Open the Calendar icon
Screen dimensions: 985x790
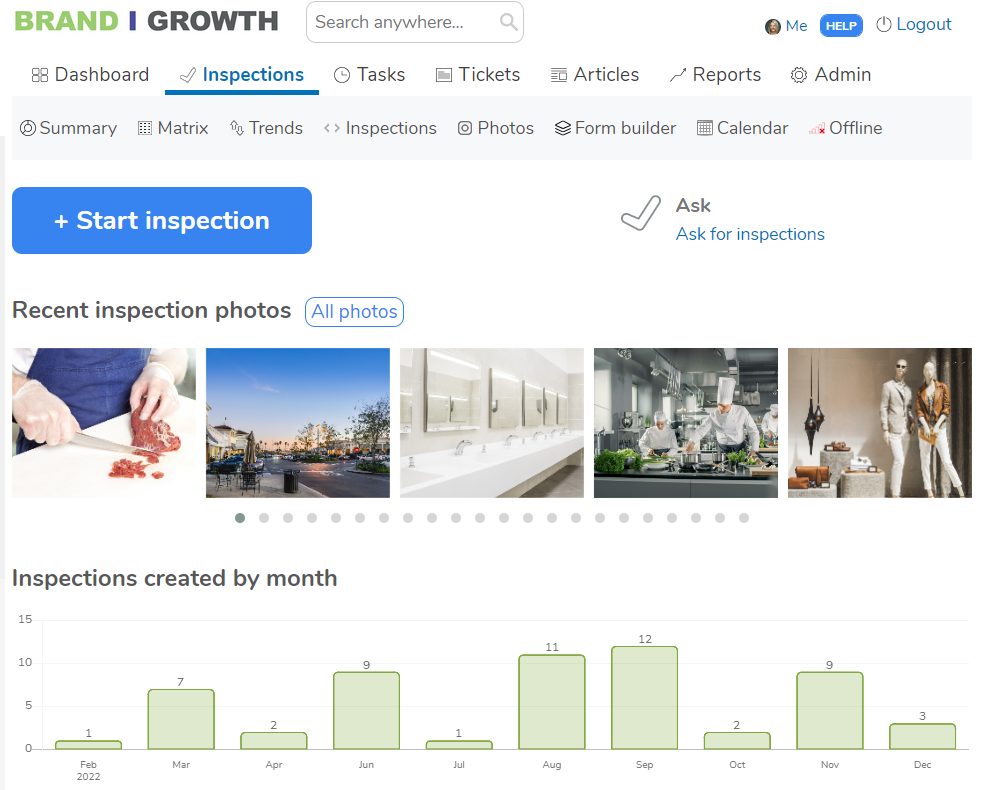(x=707, y=128)
